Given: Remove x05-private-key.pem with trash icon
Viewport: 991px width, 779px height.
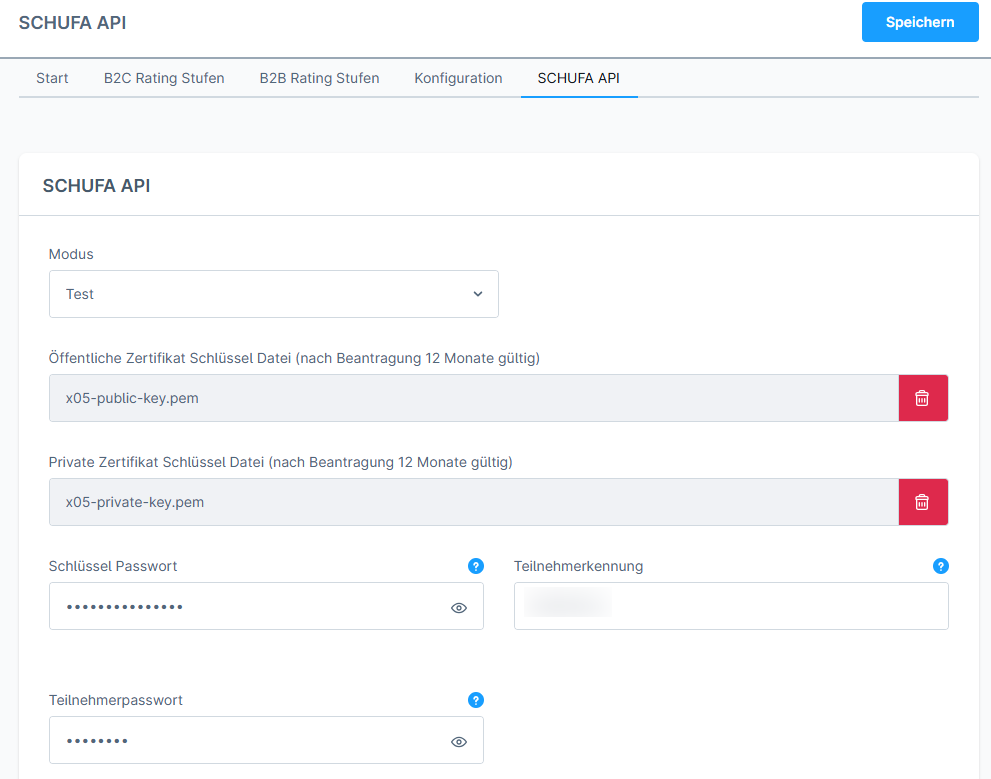Looking at the screenshot, I should pyautogui.click(x=922, y=502).
